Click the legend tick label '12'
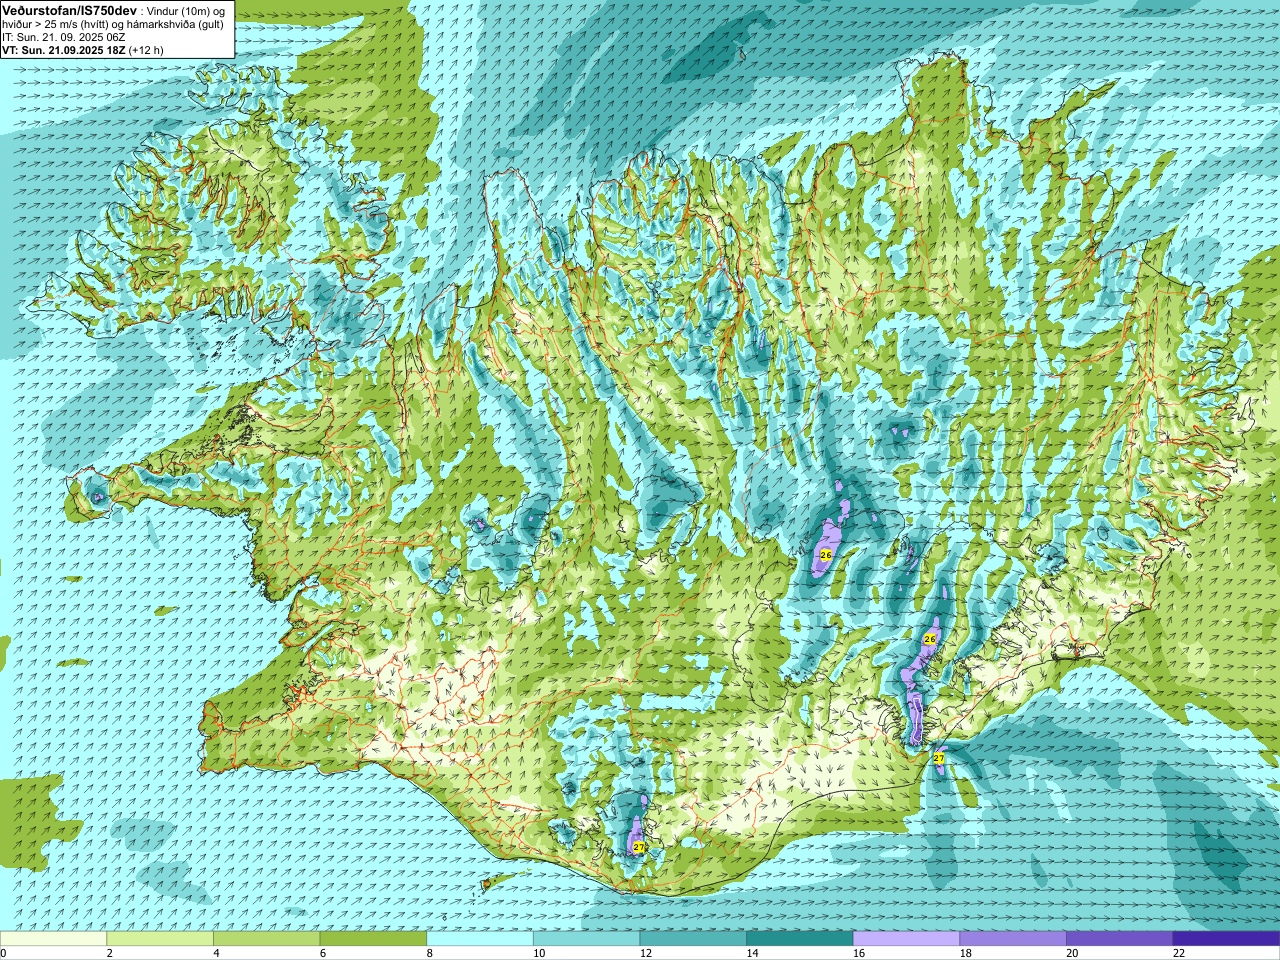 (x=645, y=953)
